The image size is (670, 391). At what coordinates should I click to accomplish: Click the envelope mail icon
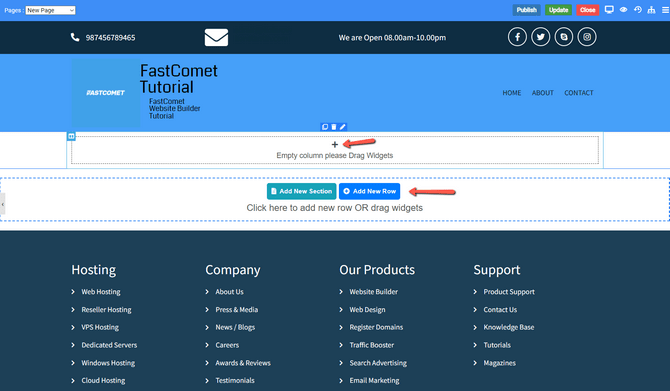(x=216, y=38)
